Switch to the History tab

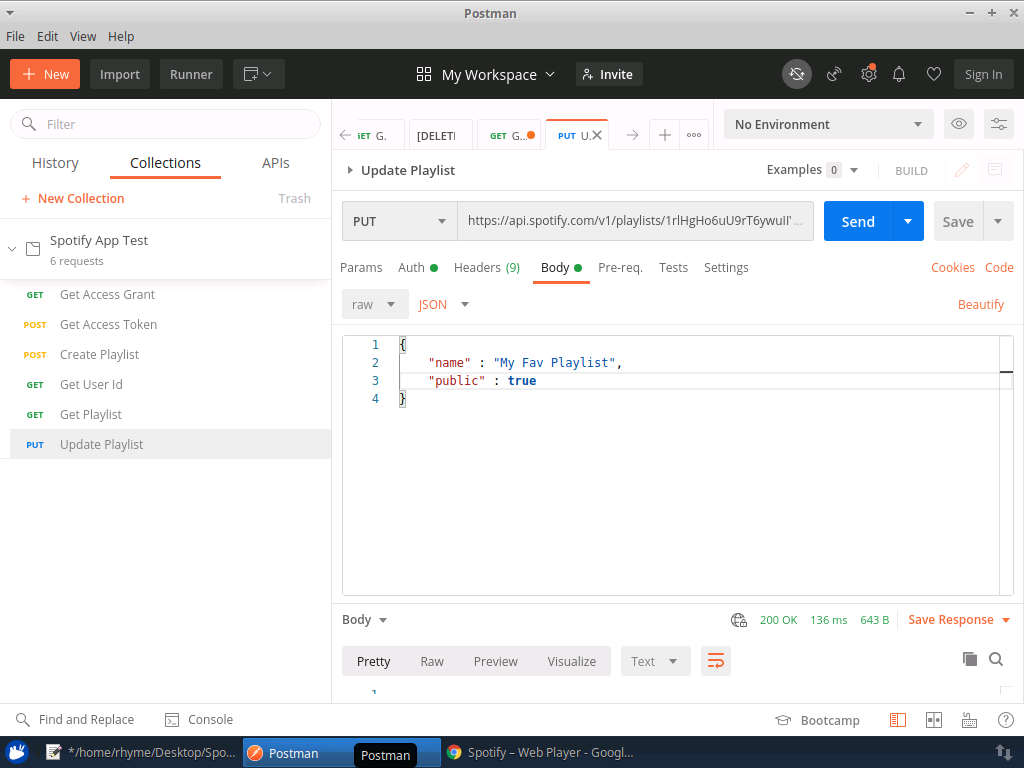55,163
